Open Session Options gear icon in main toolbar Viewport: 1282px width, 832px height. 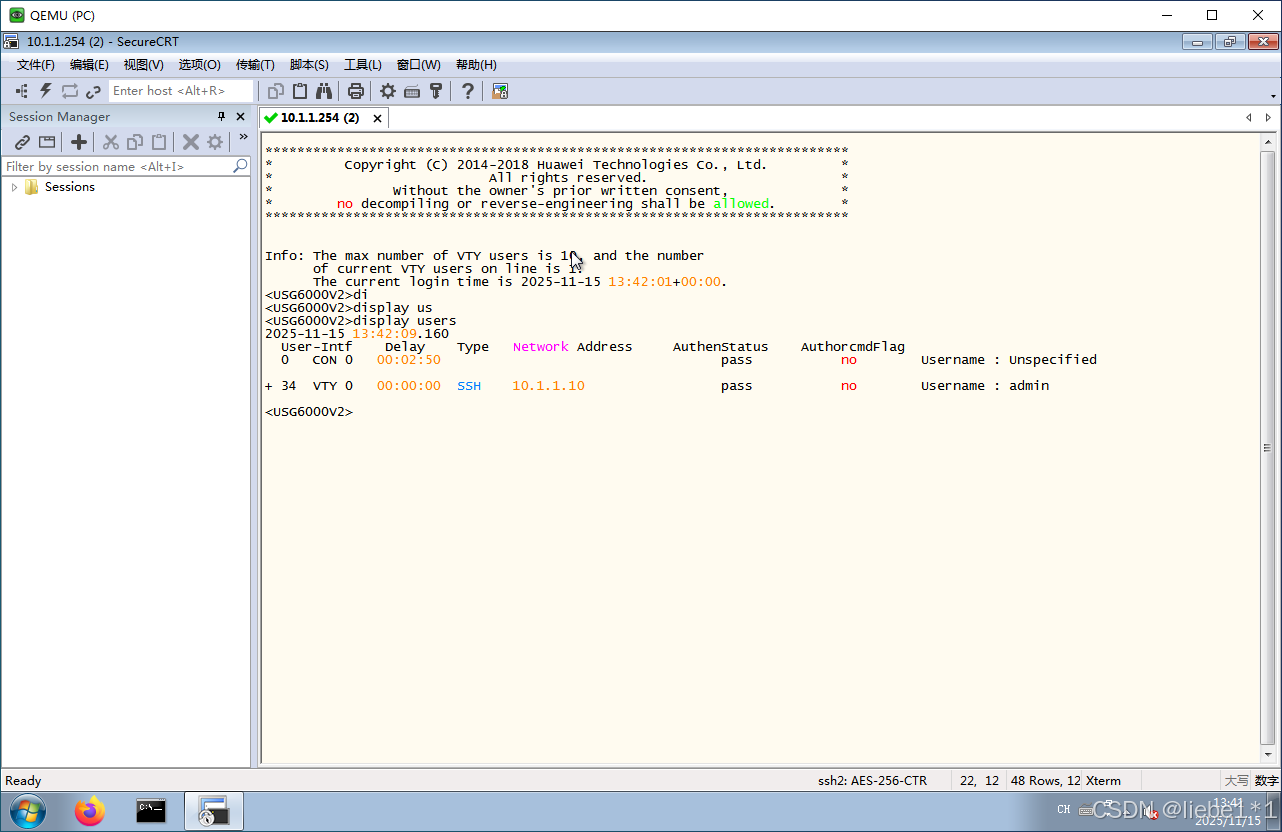(388, 91)
